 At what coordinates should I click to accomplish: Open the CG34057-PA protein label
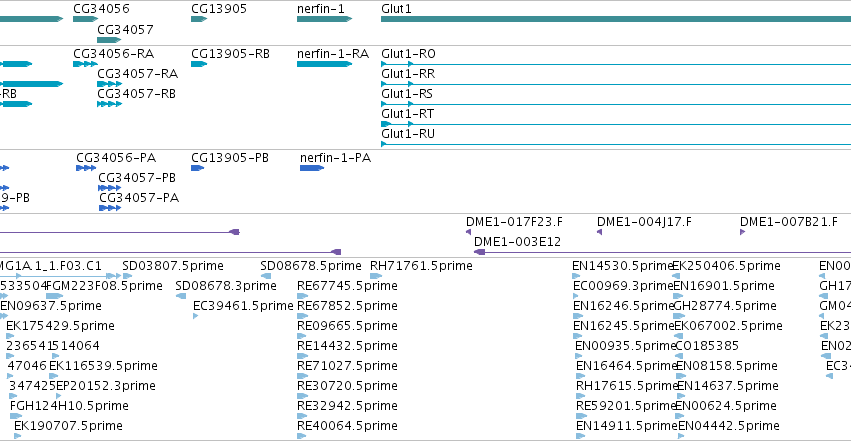click(x=139, y=198)
